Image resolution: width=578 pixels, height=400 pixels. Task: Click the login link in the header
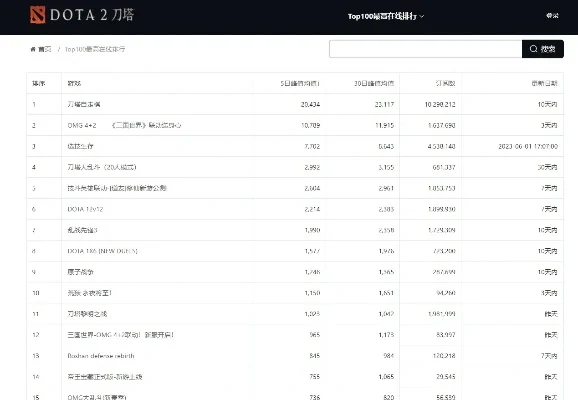pyautogui.click(x=552, y=15)
